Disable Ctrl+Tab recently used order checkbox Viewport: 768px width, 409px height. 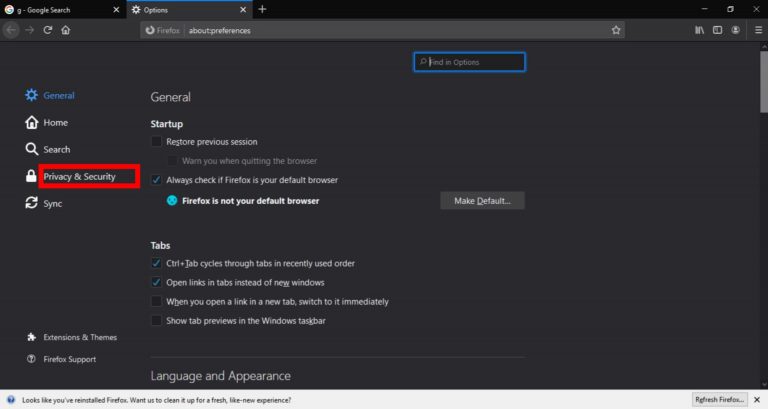pyautogui.click(x=156, y=263)
